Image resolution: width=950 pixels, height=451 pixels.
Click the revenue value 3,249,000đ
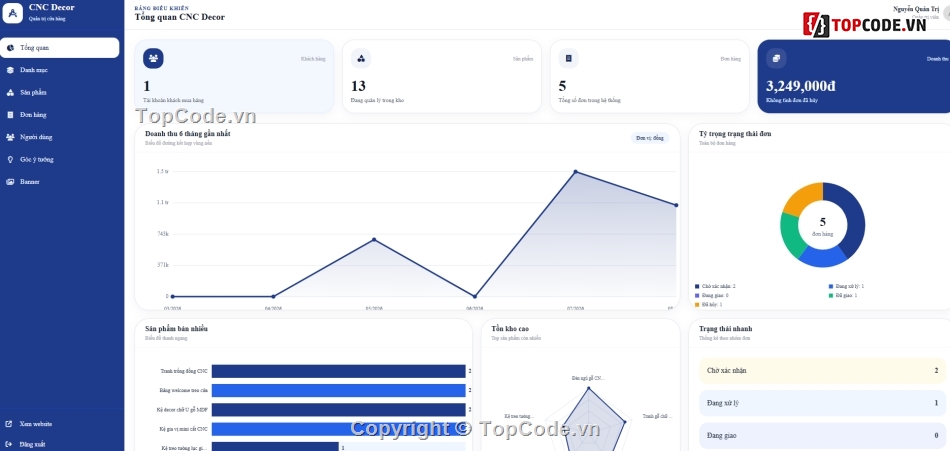[x=801, y=86]
